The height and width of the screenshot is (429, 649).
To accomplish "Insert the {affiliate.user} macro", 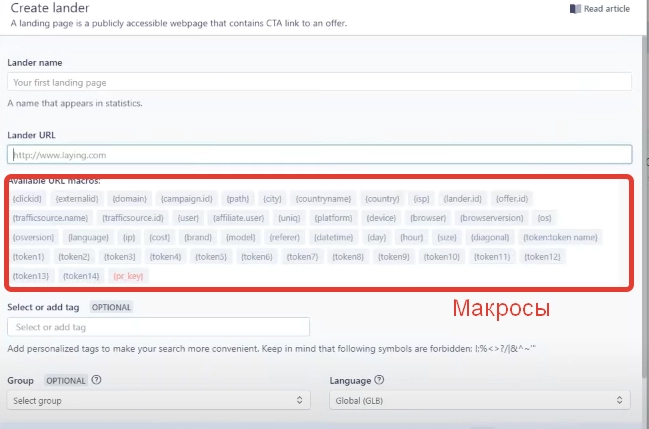I will pos(238,218).
